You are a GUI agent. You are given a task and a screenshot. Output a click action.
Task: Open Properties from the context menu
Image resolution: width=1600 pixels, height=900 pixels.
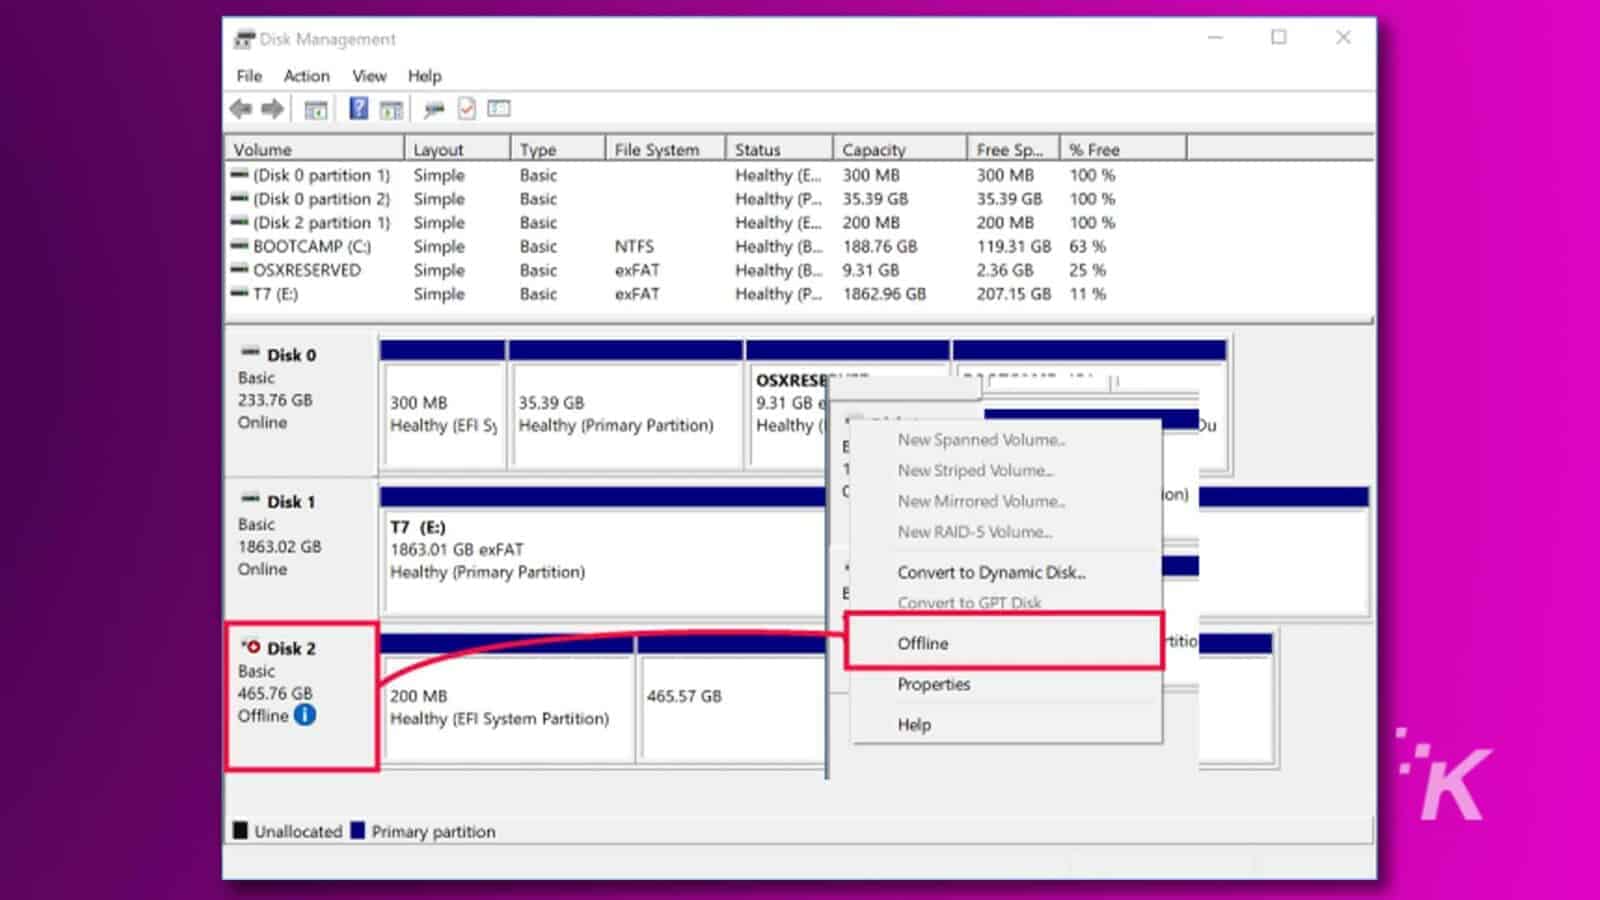point(934,684)
